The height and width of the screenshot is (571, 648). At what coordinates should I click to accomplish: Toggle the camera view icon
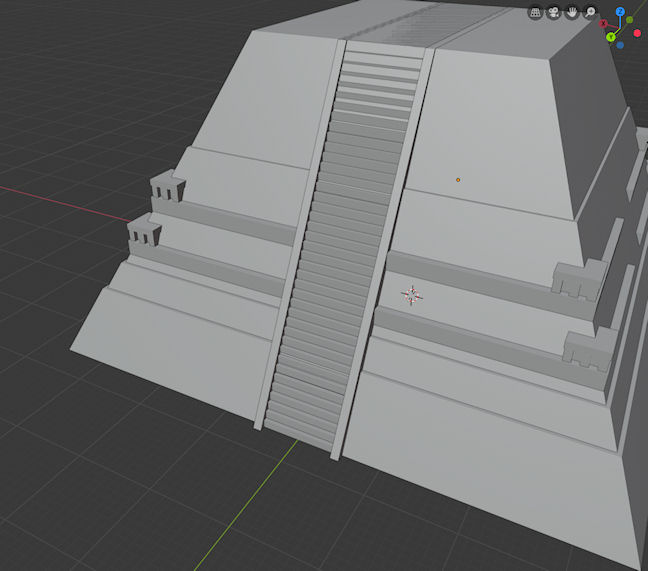click(554, 13)
